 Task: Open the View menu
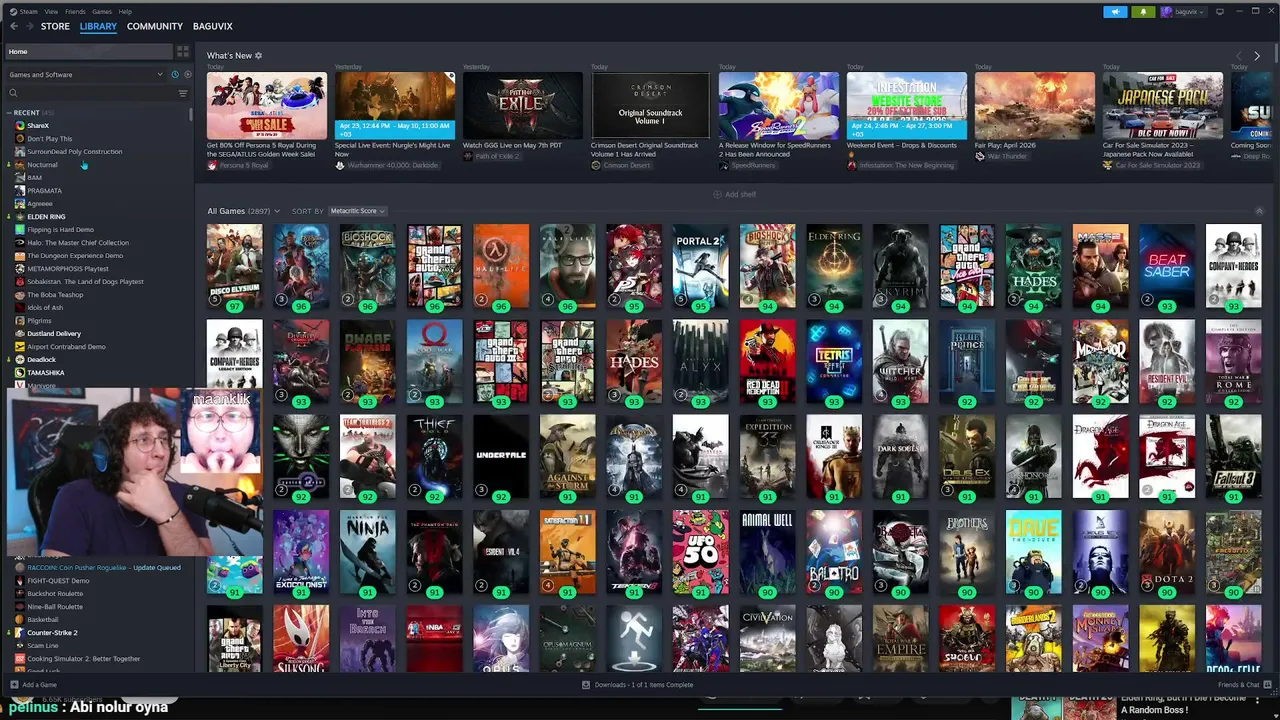[x=50, y=11]
